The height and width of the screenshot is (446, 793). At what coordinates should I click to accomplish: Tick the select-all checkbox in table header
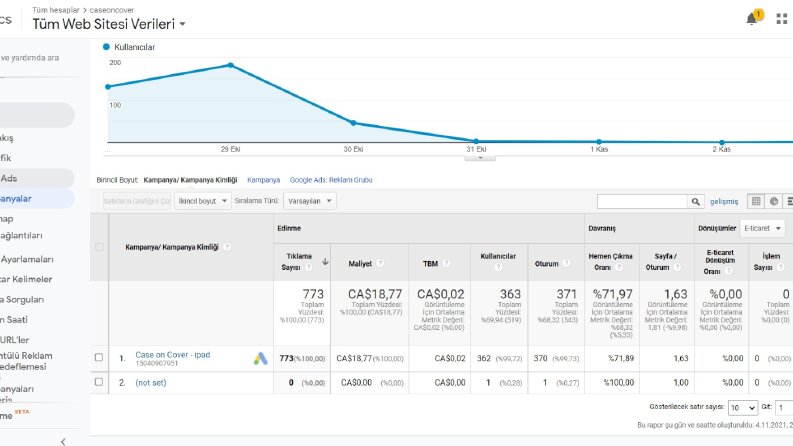100,247
